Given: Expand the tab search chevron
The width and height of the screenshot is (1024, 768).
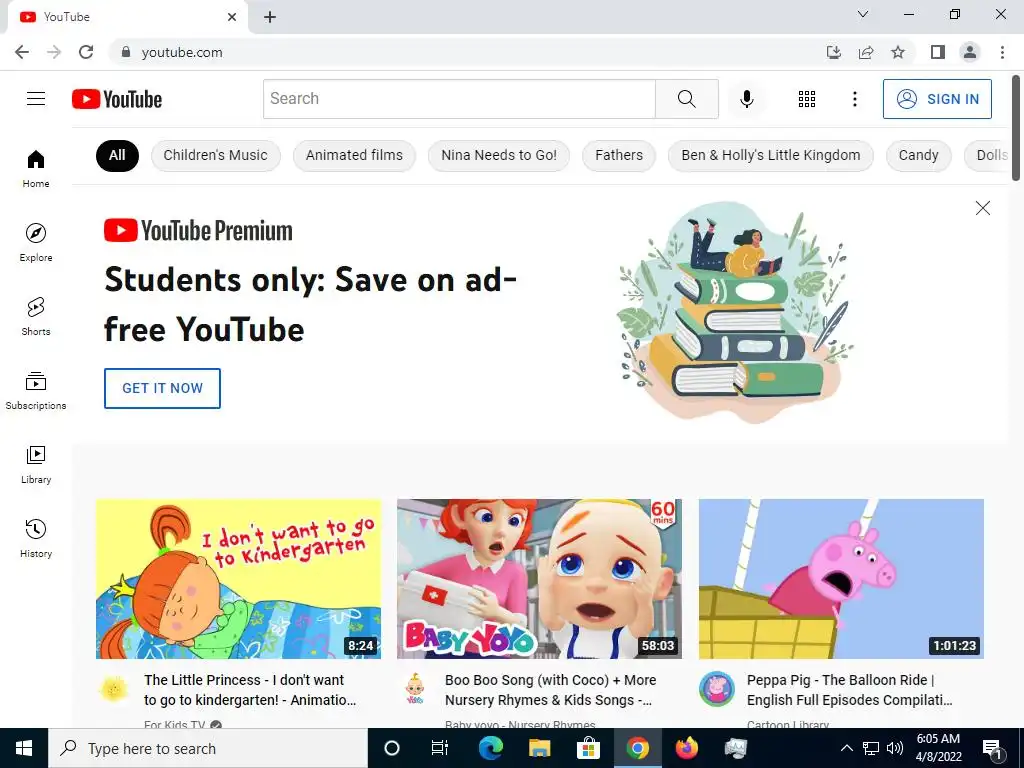Looking at the screenshot, I should pos(863,14).
